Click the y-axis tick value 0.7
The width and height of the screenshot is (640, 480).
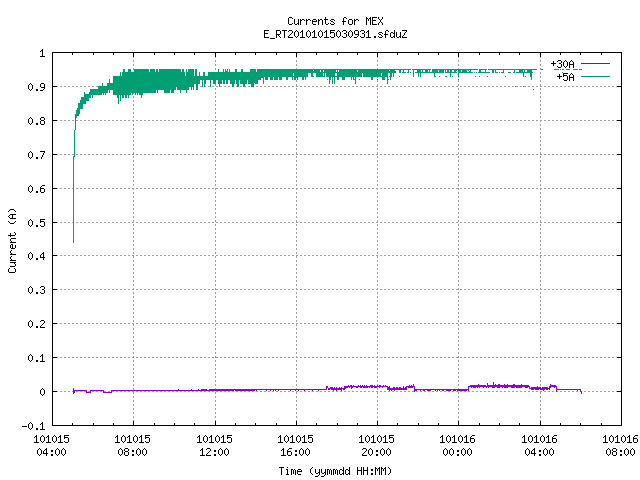[x=36, y=155]
